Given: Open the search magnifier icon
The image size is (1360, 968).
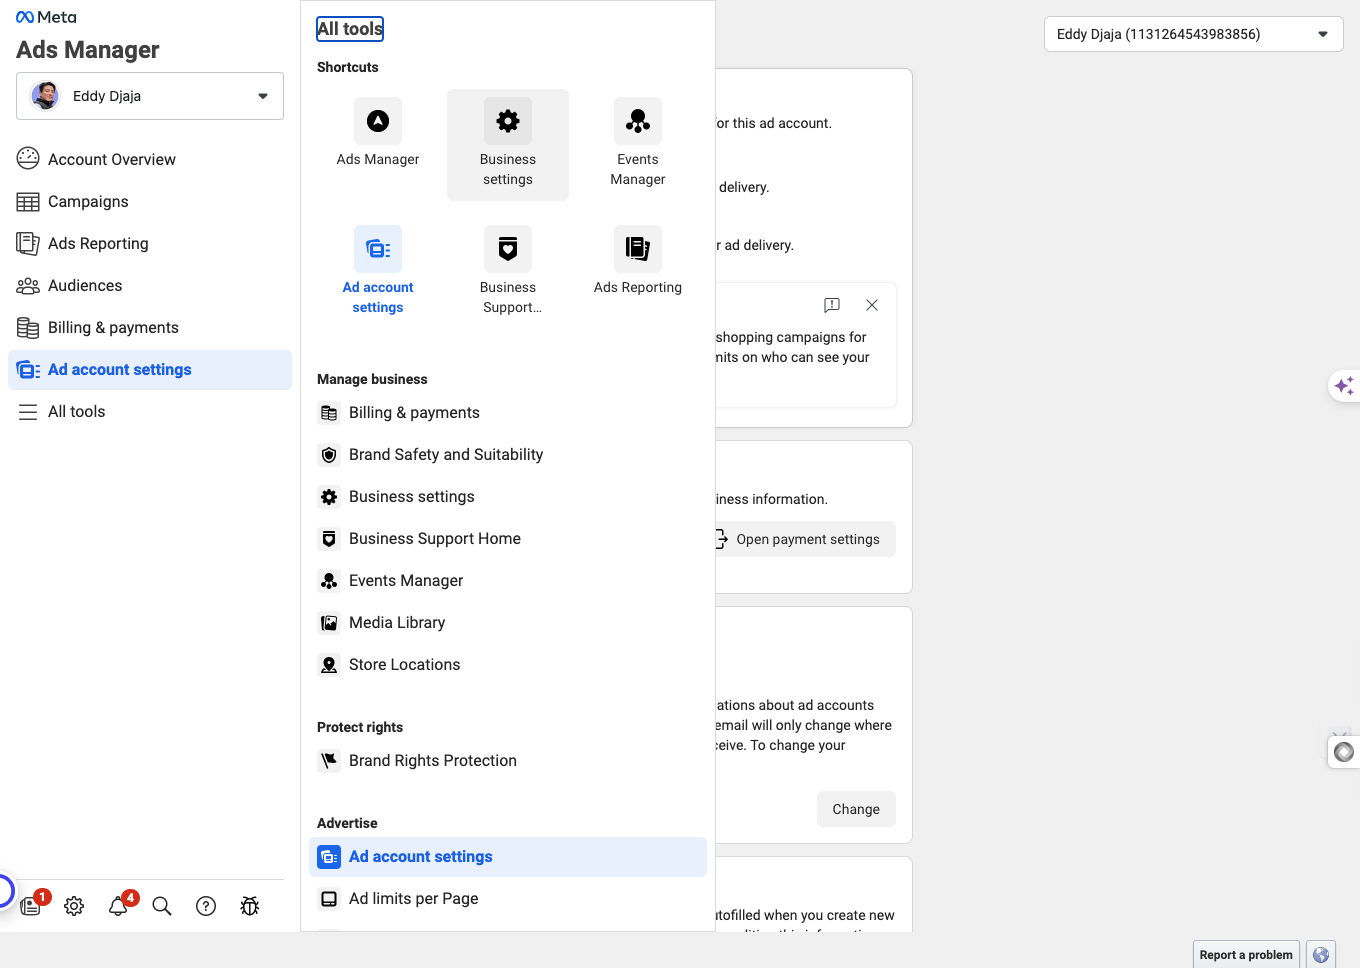Looking at the screenshot, I should [162, 906].
